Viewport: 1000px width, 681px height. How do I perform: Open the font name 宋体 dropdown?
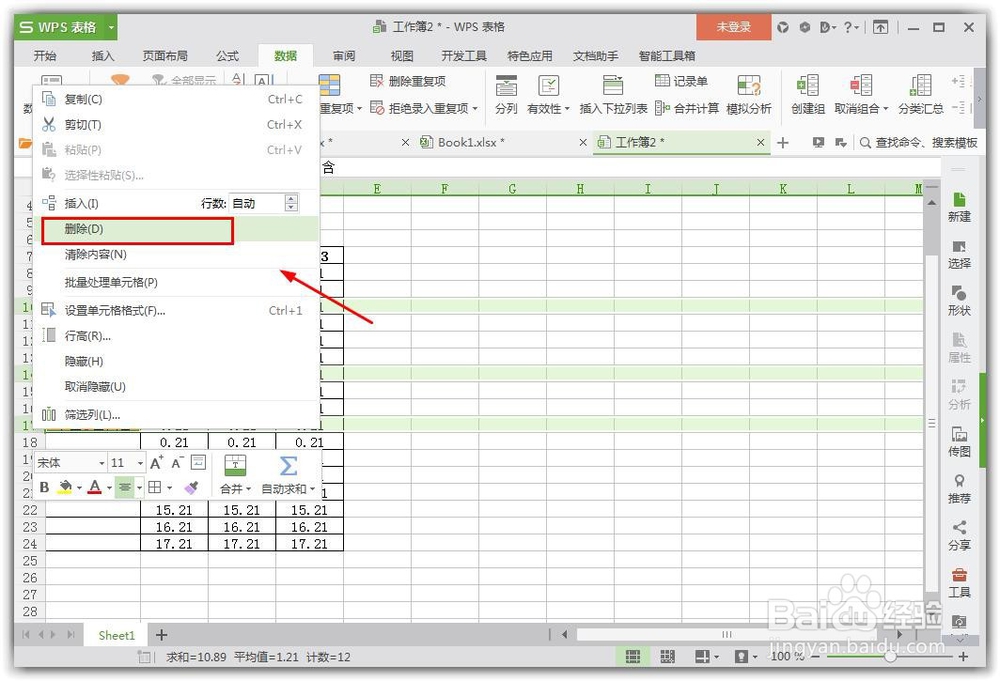click(x=101, y=463)
